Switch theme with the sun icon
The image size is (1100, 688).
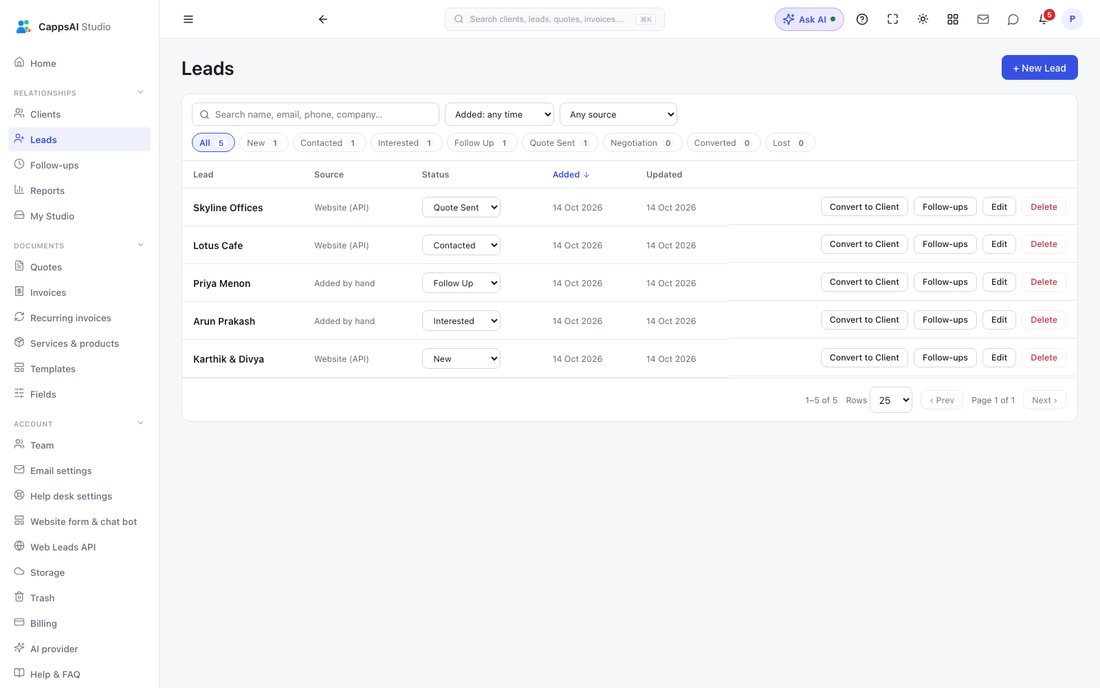923,20
